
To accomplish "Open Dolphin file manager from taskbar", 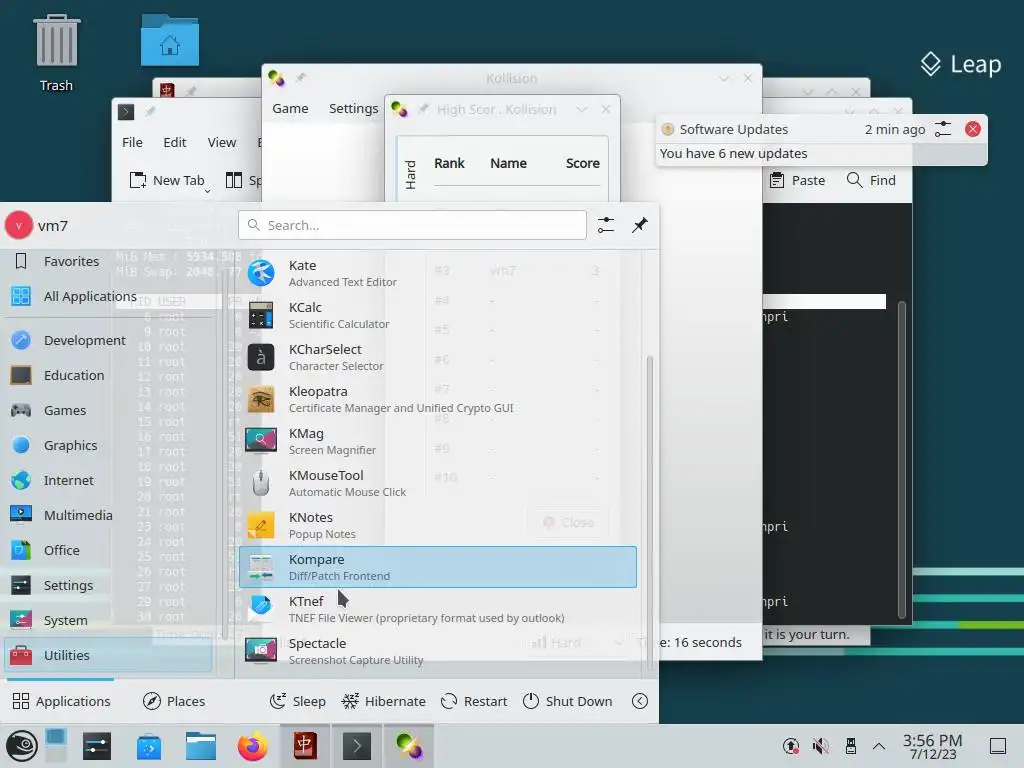I will point(200,746).
